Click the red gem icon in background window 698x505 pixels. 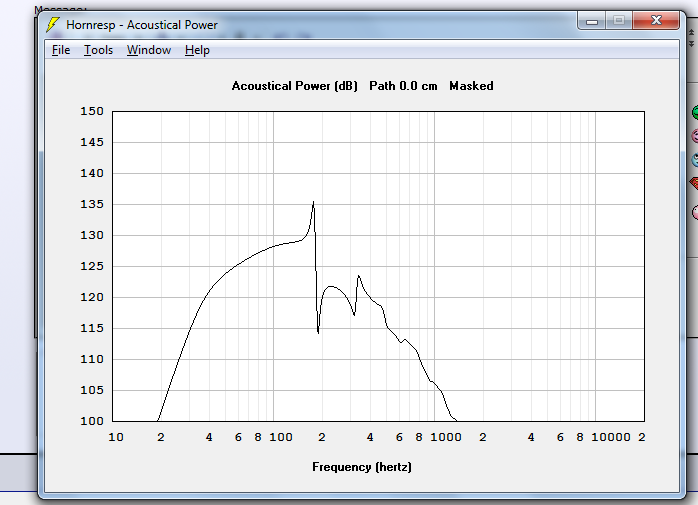[694, 183]
